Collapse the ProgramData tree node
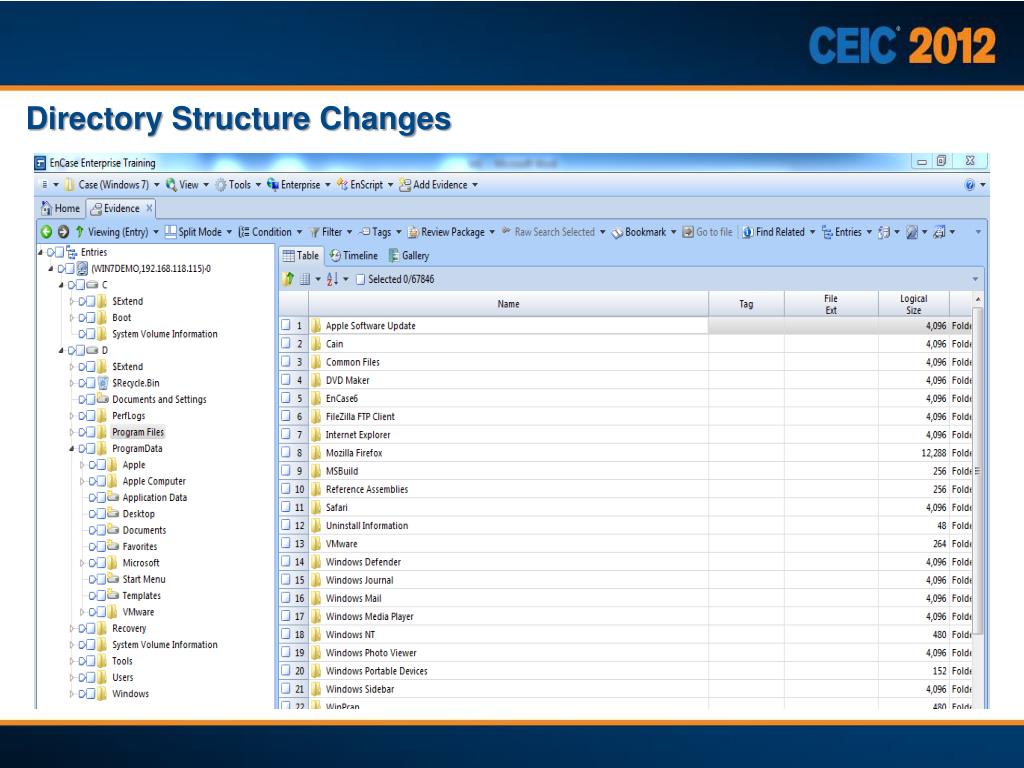 [x=72, y=449]
